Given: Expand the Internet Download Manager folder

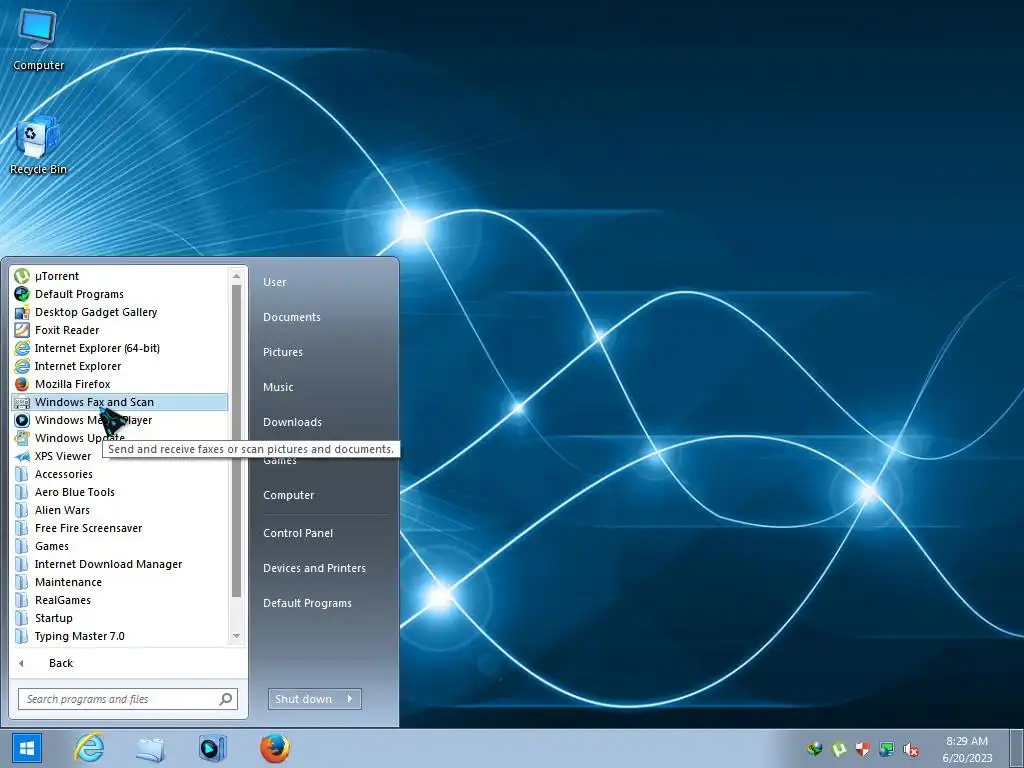Looking at the screenshot, I should (120, 564).
